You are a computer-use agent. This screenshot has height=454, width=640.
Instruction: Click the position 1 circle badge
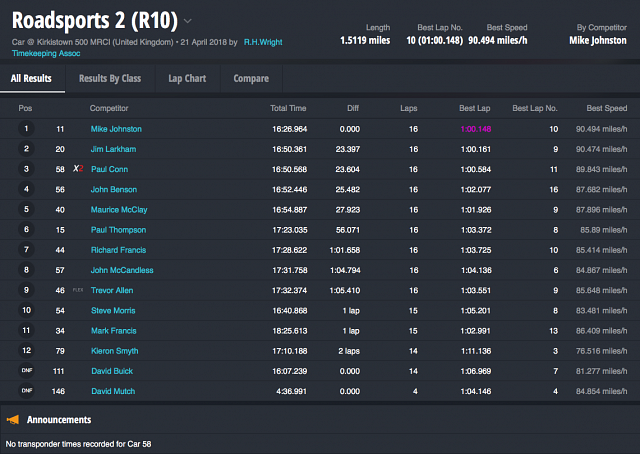click(27, 129)
